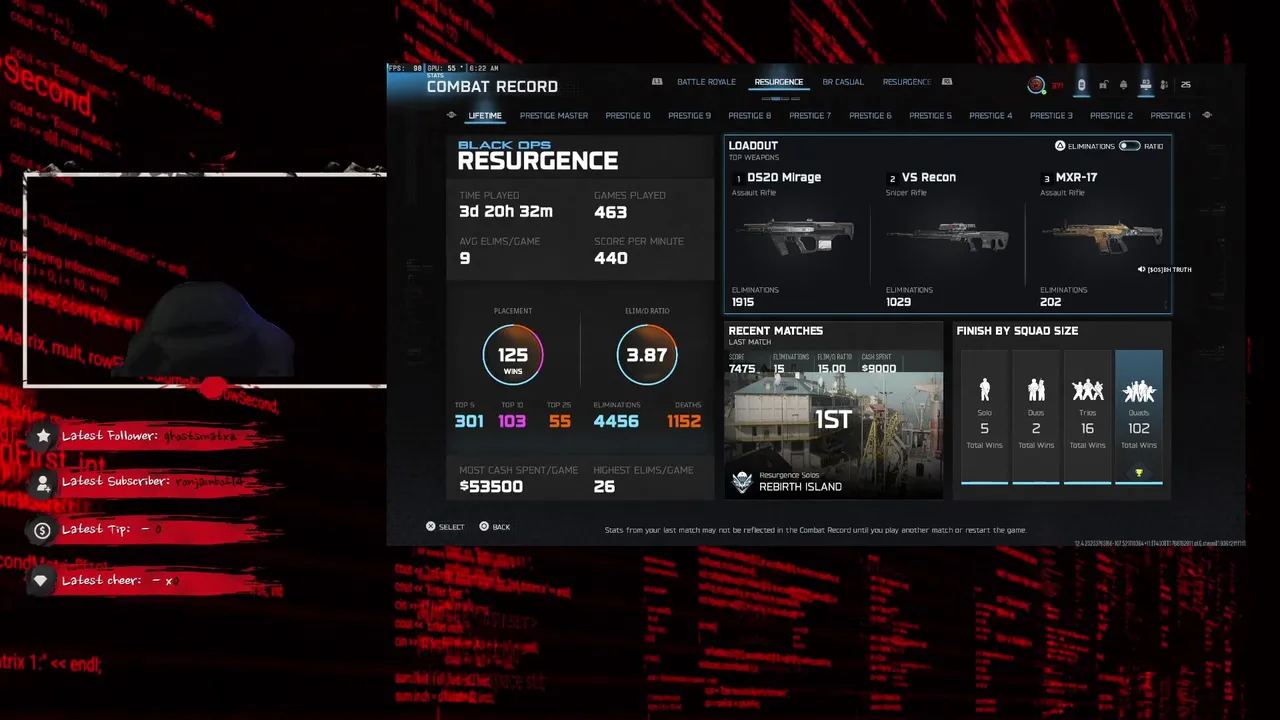
Task: Click the Deaths total 1152
Action: pos(684,421)
